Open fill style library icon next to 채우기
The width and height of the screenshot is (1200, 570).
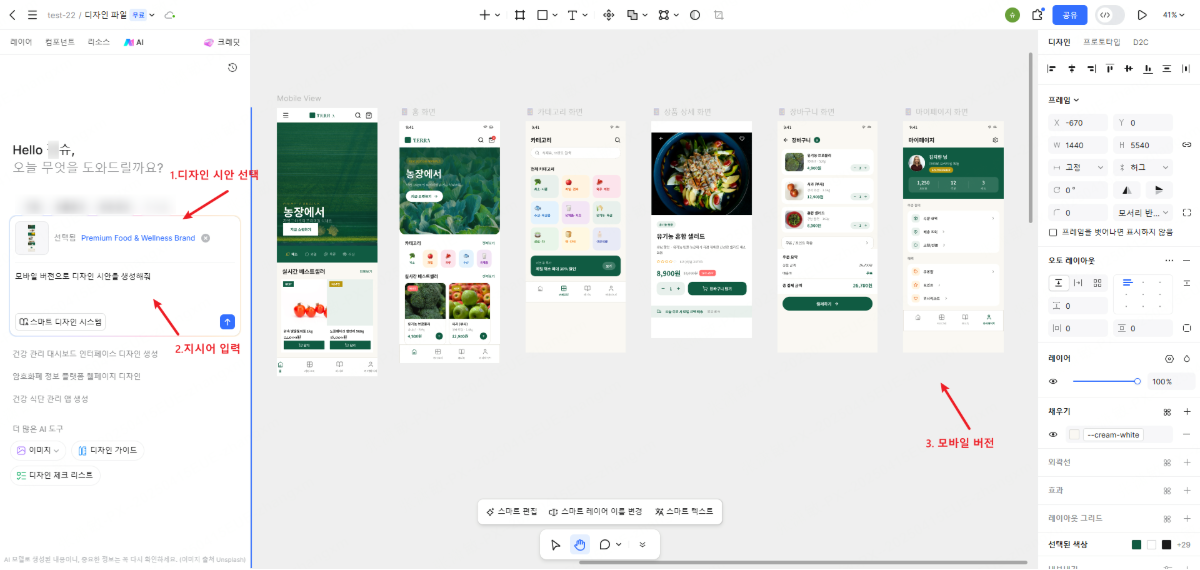coord(1167,411)
